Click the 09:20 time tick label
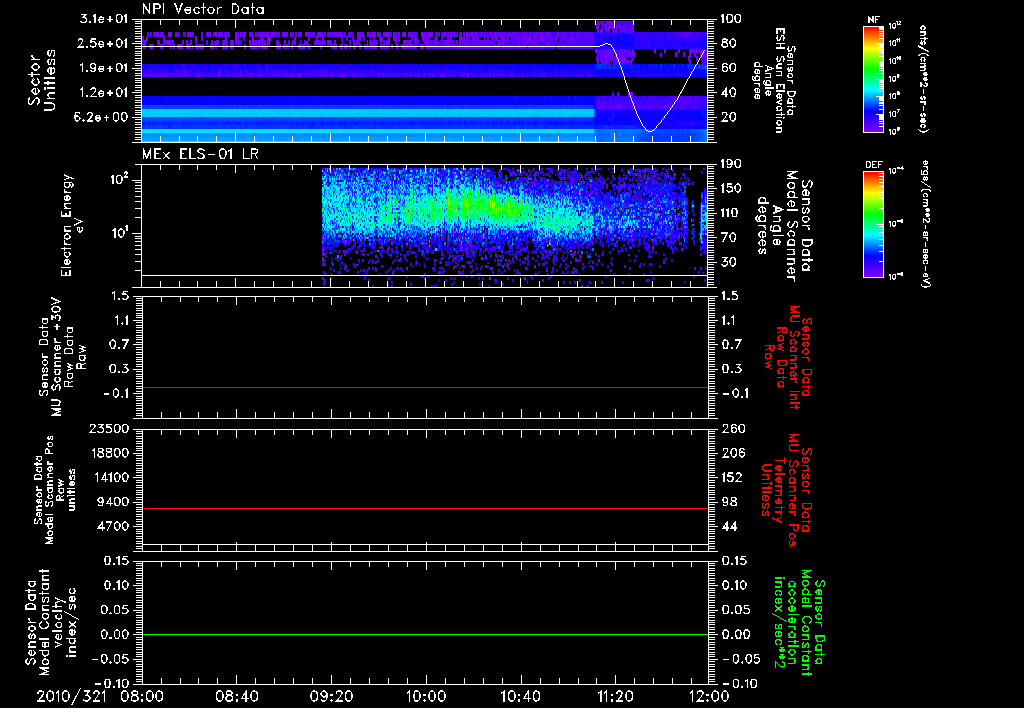 click(x=331, y=696)
